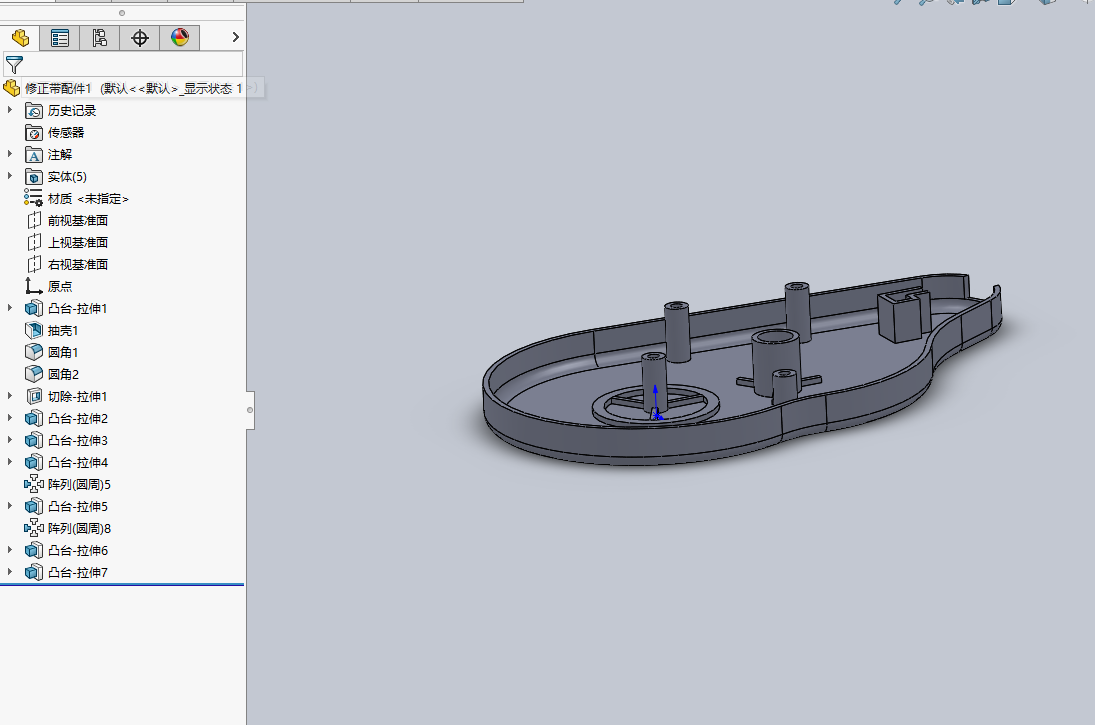Image resolution: width=1095 pixels, height=725 pixels.
Task: Expand the 凸台-拉伸5 feature
Action: click(x=10, y=506)
